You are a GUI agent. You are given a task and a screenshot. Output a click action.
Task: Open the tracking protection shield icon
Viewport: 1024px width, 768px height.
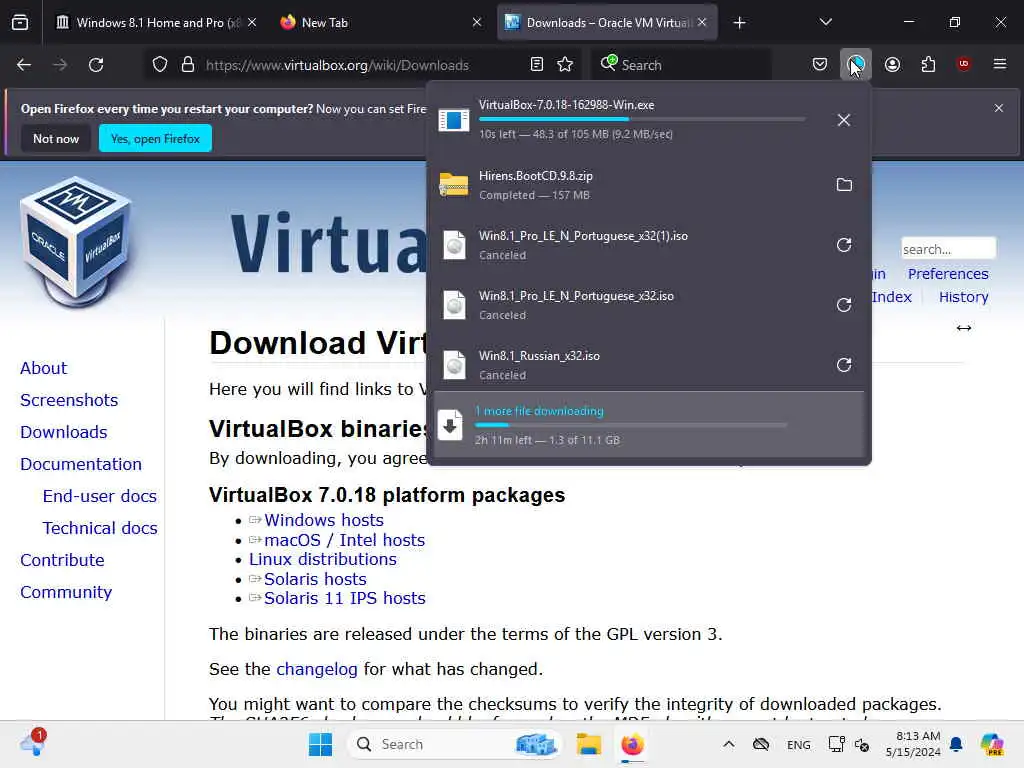click(x=160, y=65)
